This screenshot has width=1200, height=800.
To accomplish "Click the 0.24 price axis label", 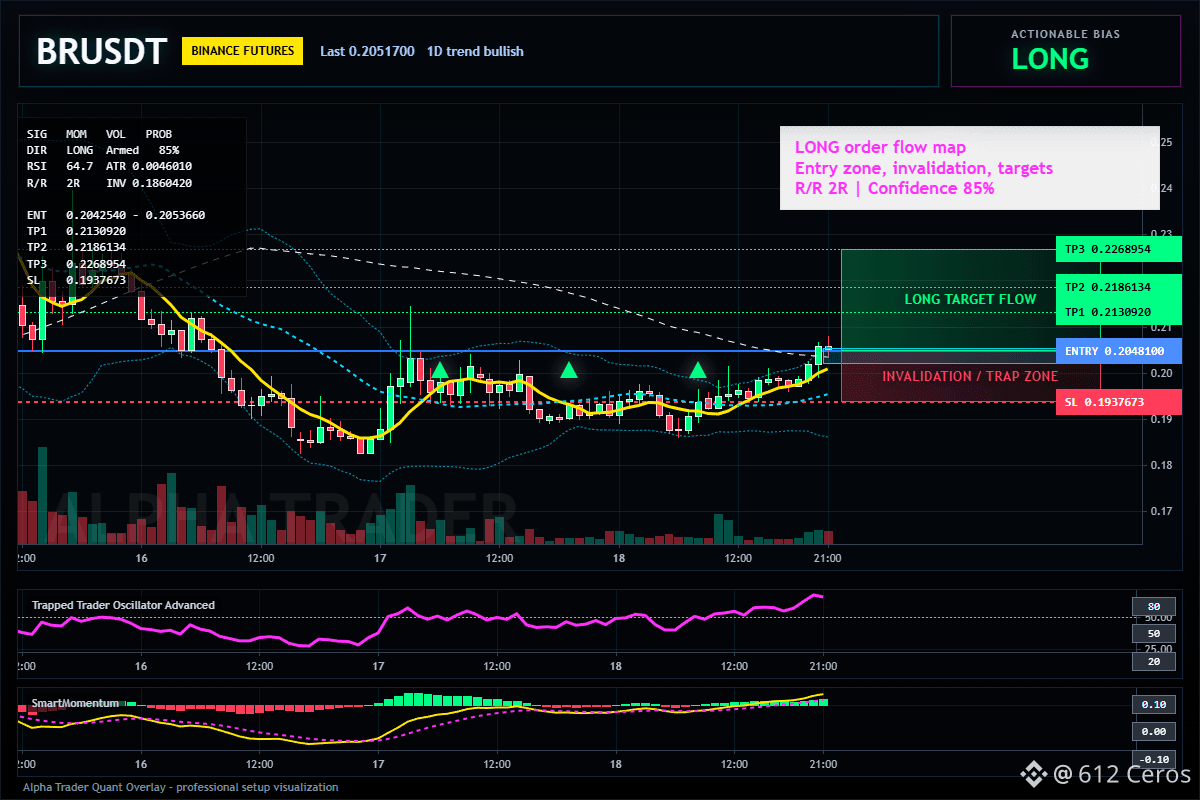I will 1163,189.
